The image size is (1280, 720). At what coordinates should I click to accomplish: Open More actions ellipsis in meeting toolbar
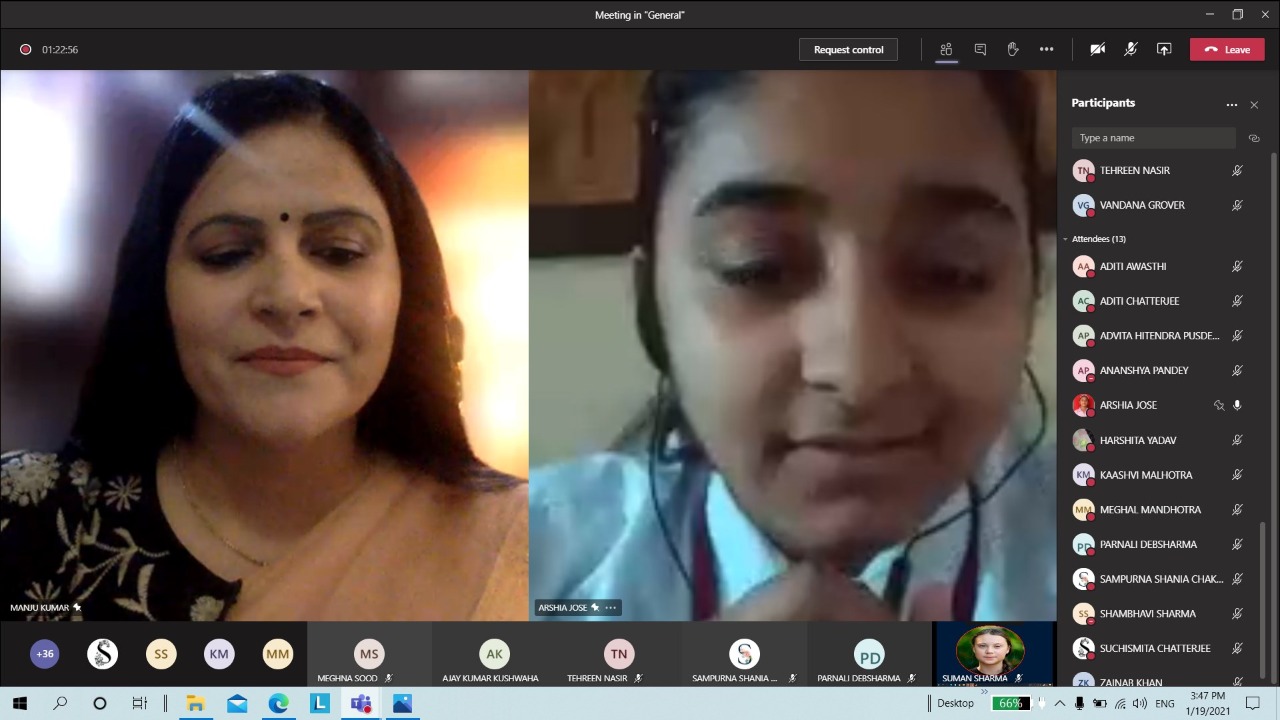coord(1046,49)
